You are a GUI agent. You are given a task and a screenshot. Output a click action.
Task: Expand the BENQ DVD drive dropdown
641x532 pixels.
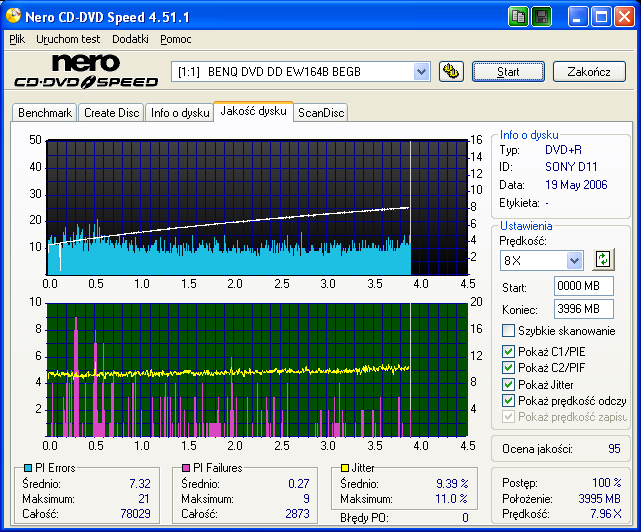pyautogui.click(x=421, y=72)
